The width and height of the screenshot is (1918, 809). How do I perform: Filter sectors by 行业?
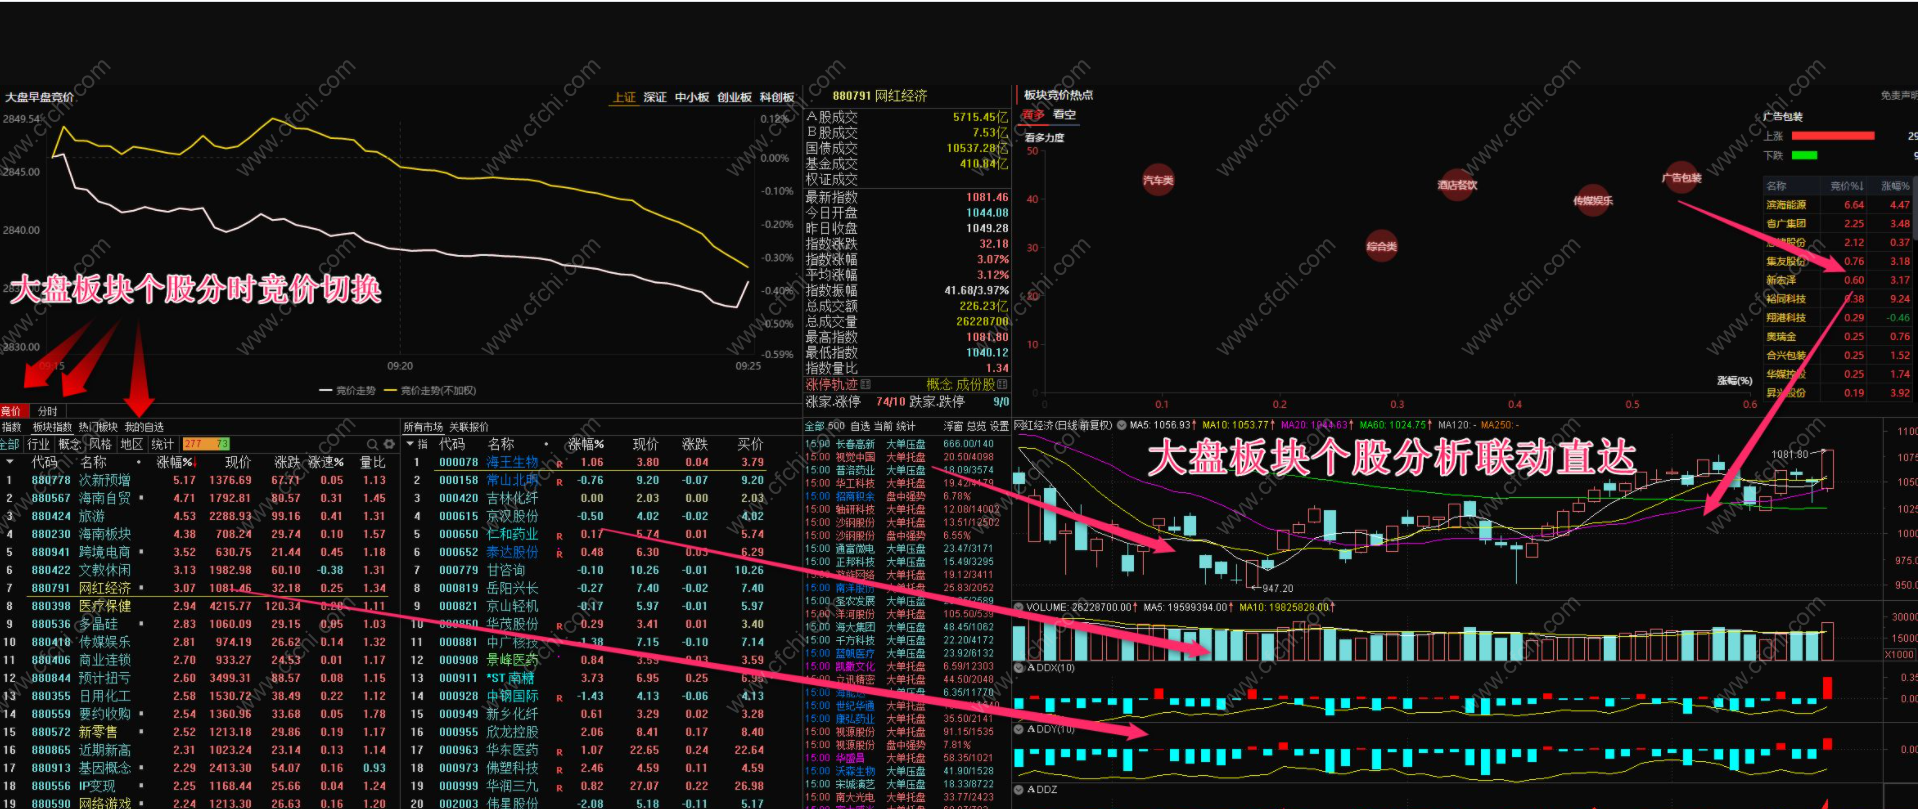click(x=39, y=444)
